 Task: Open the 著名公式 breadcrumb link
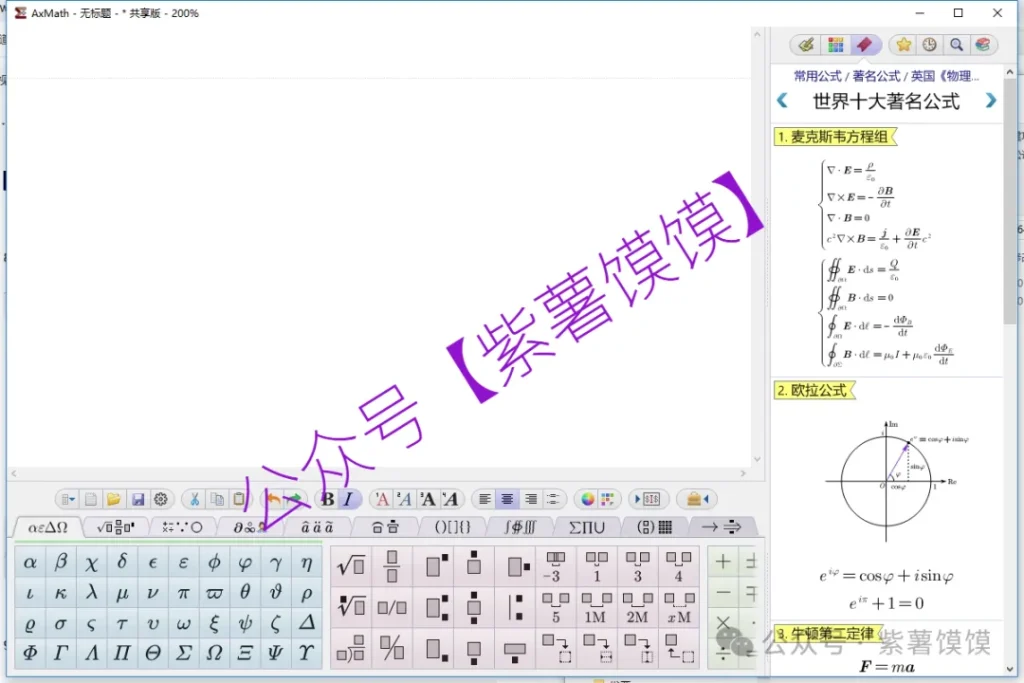pos(875,76)
